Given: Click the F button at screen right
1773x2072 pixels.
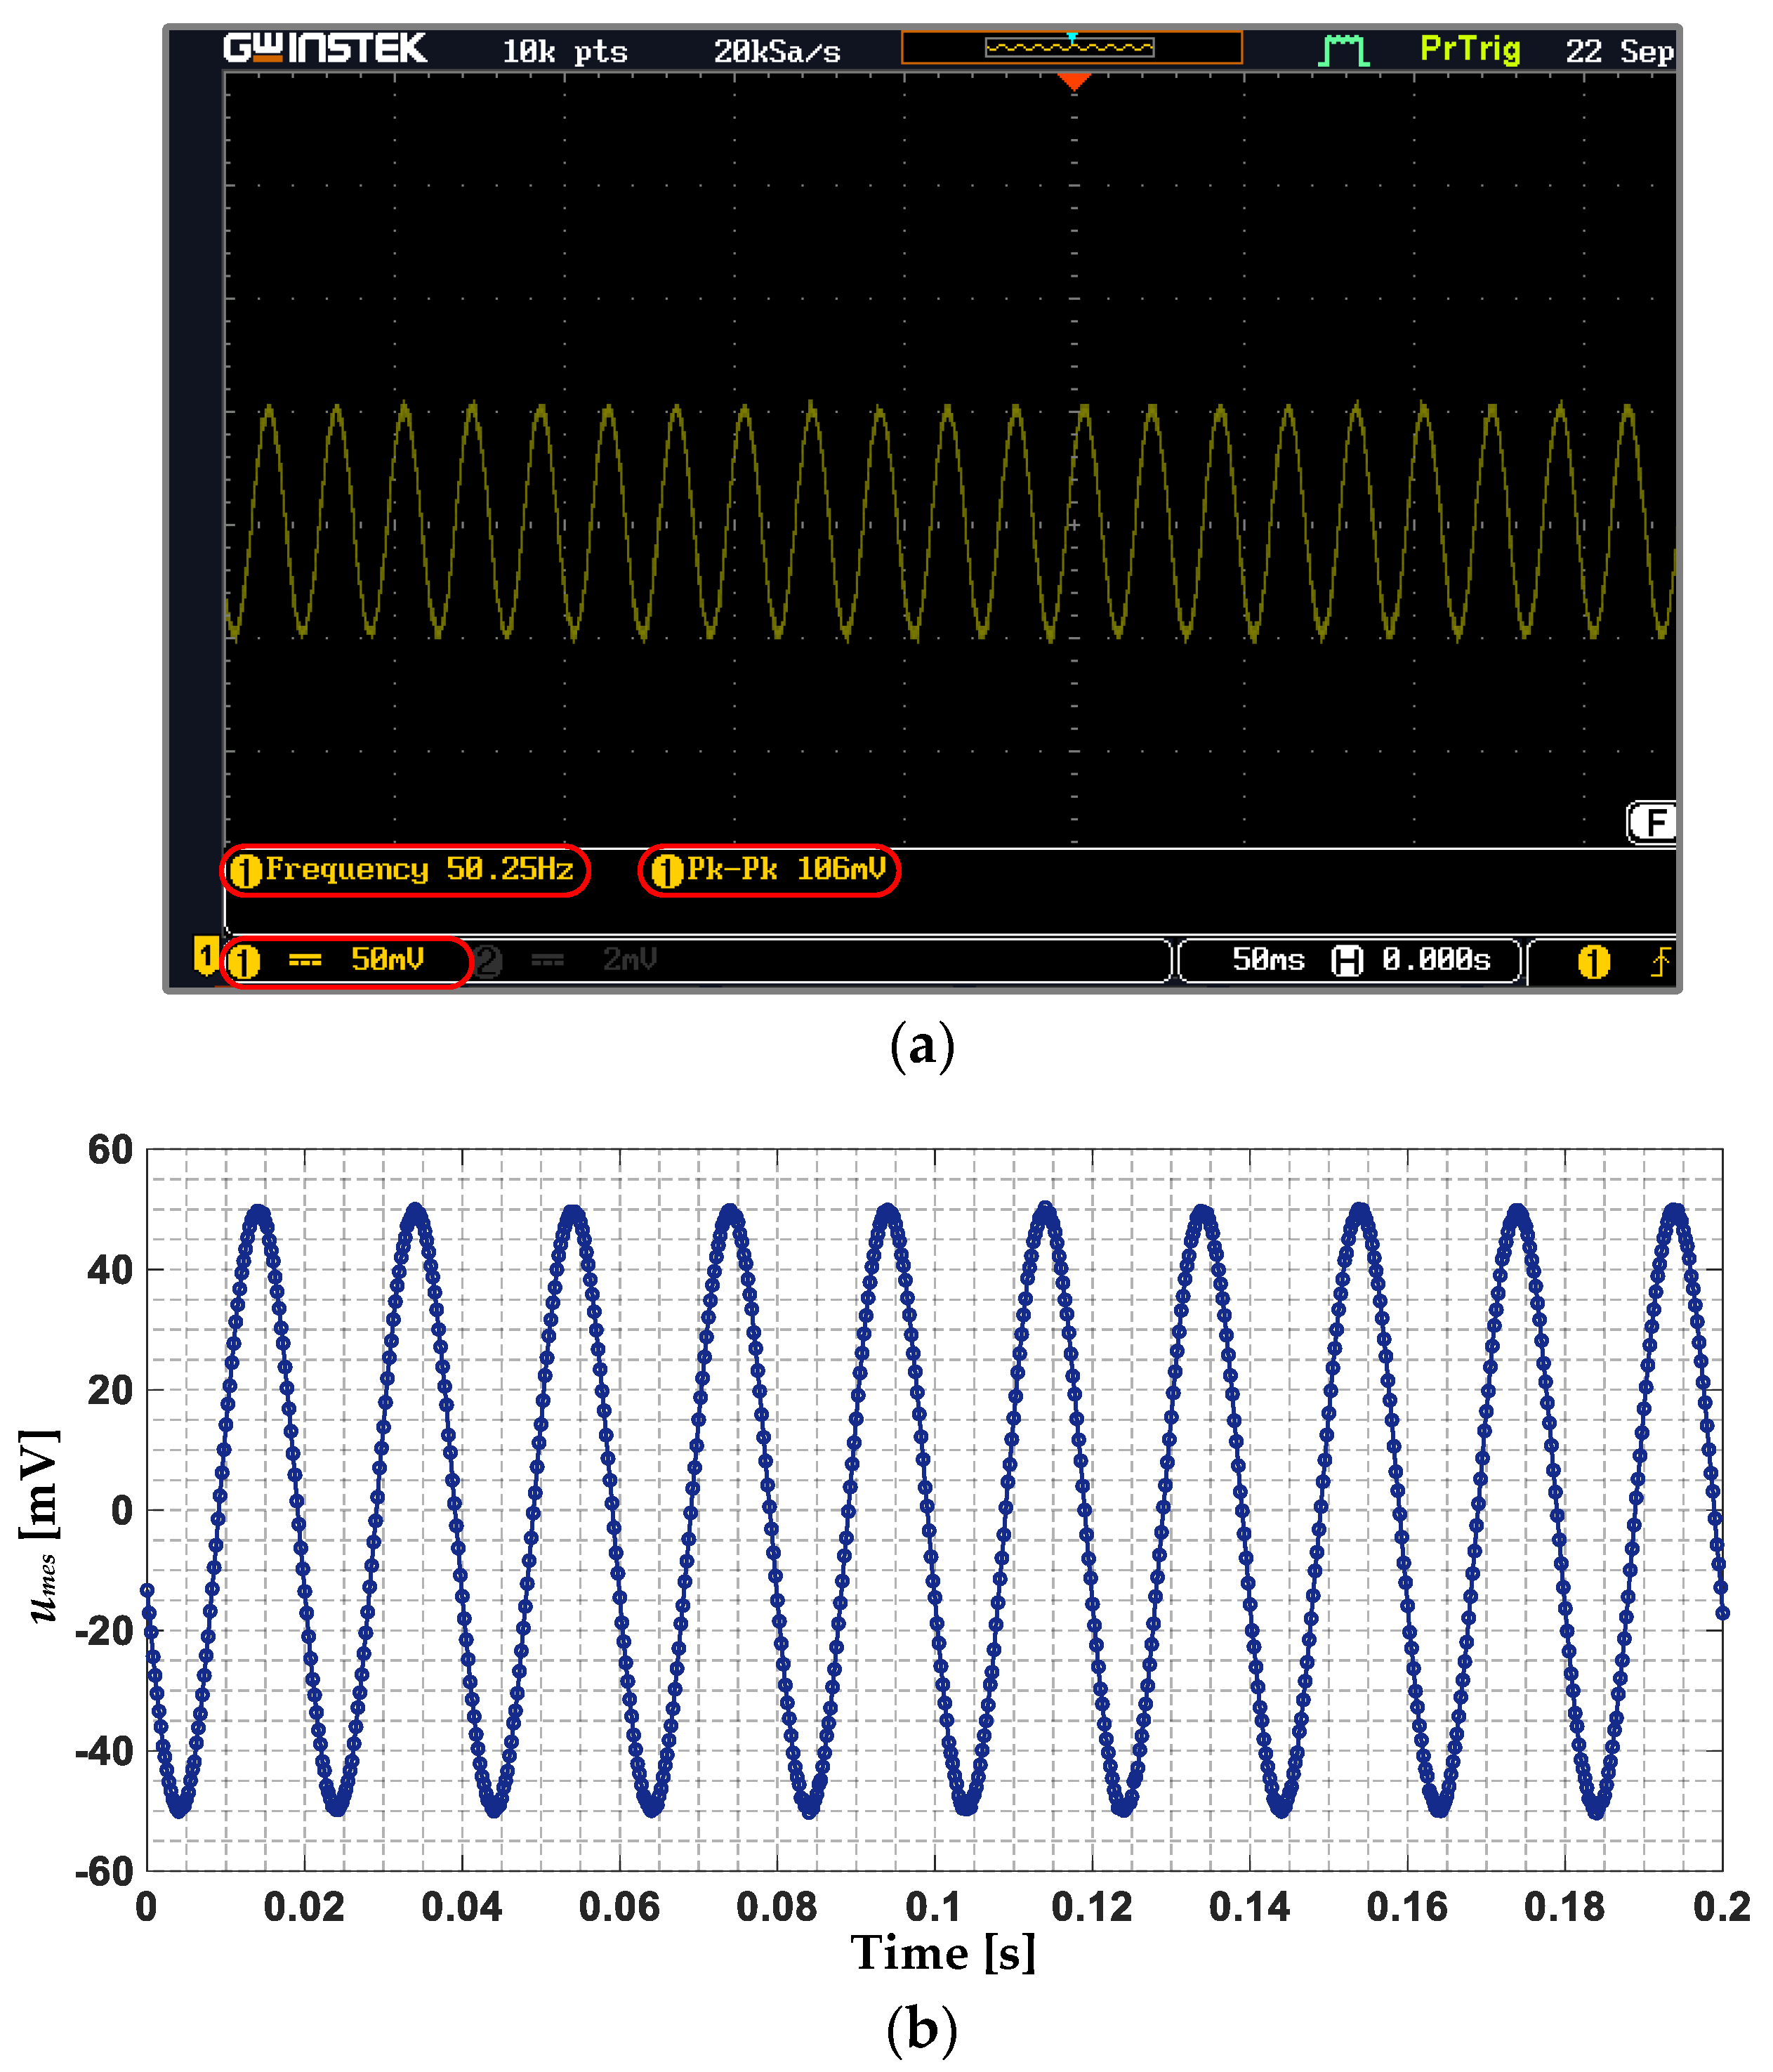Looking at the screenshot, I should (1655, 822).
